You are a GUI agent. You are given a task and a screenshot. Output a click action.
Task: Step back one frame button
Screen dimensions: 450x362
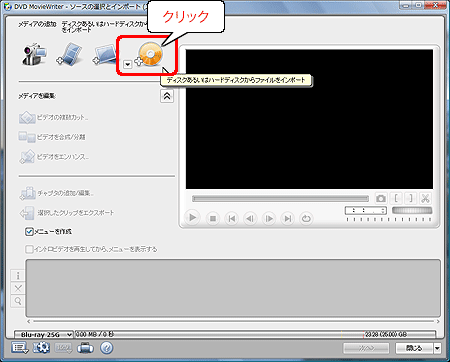pyautogui.click(x=250, y=219)
